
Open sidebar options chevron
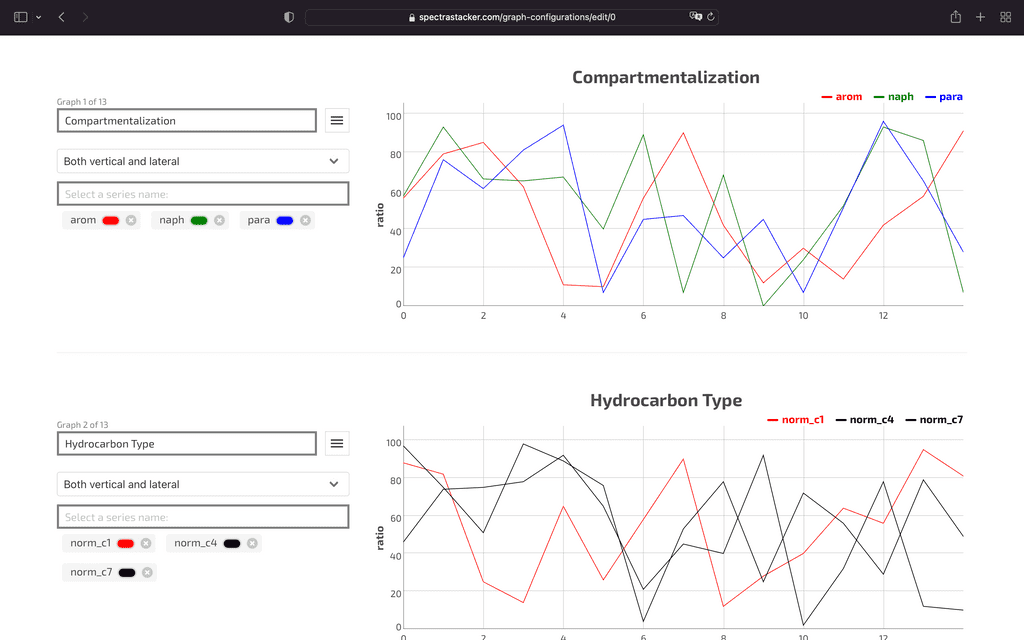pyautogui.click(x=39, y=17)
